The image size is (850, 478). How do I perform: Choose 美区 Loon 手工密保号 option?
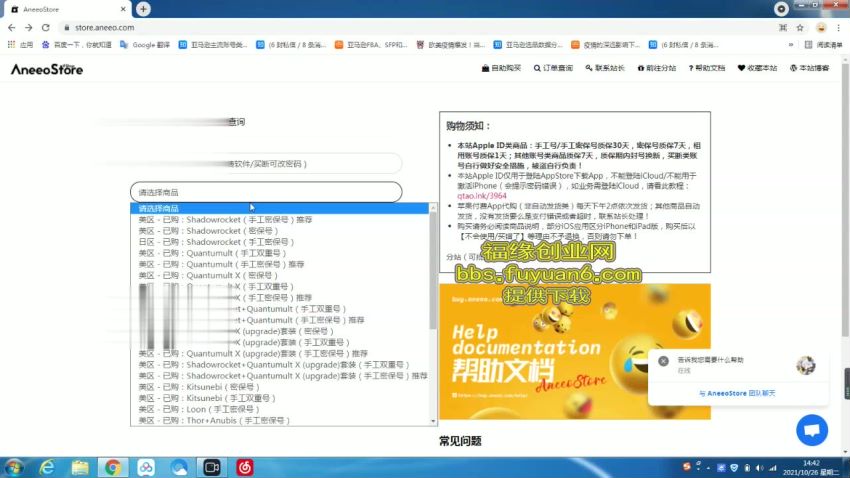[280, 409]
